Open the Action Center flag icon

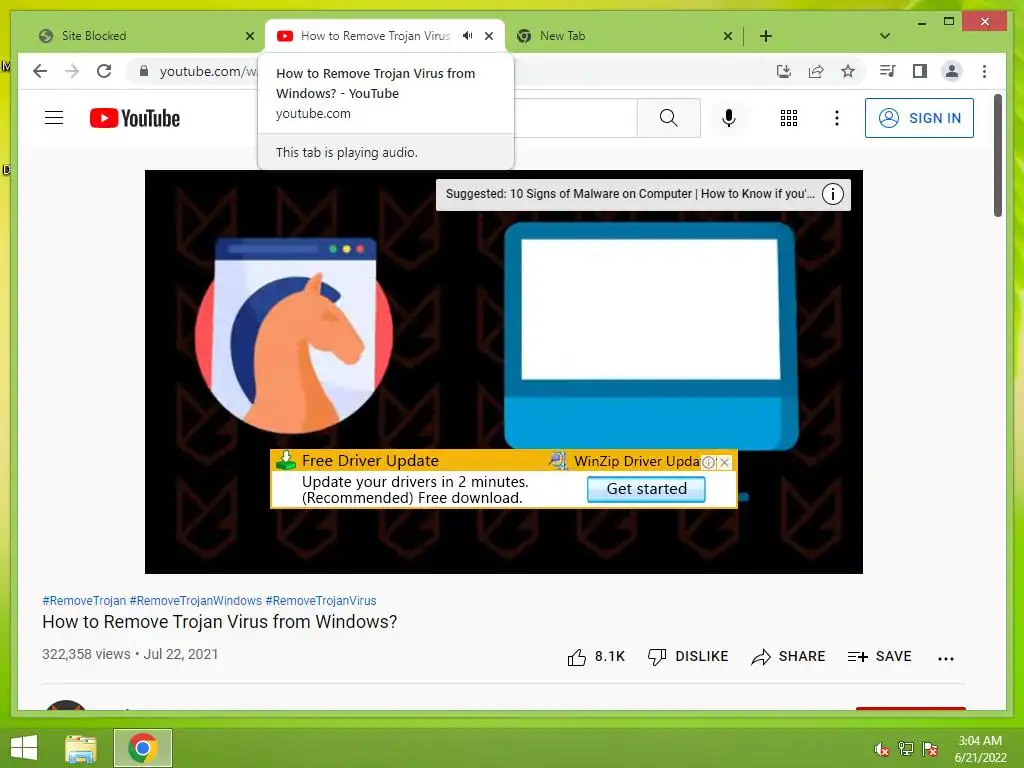pyautogui.click(x=929, y=749)
